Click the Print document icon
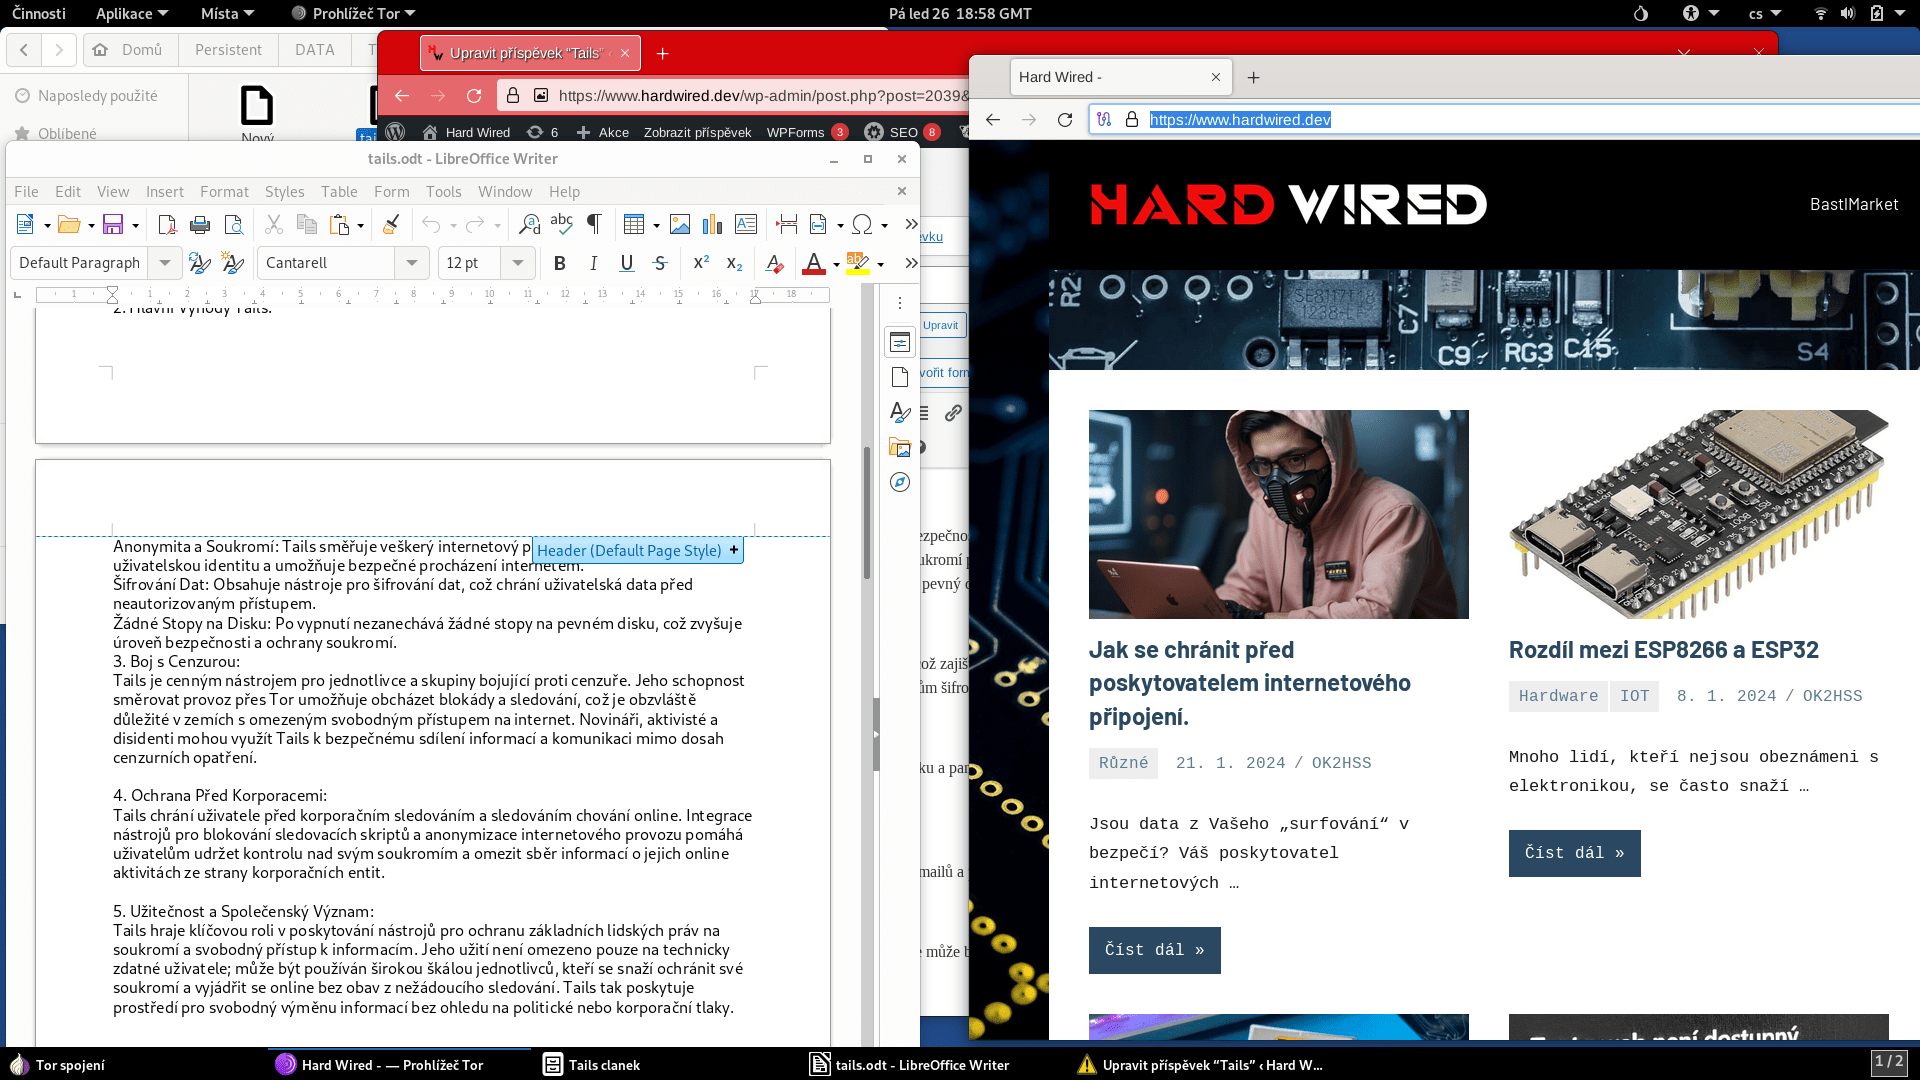Image resolution: width=1920 pixels, height=1080 pixels. point(200,225)
